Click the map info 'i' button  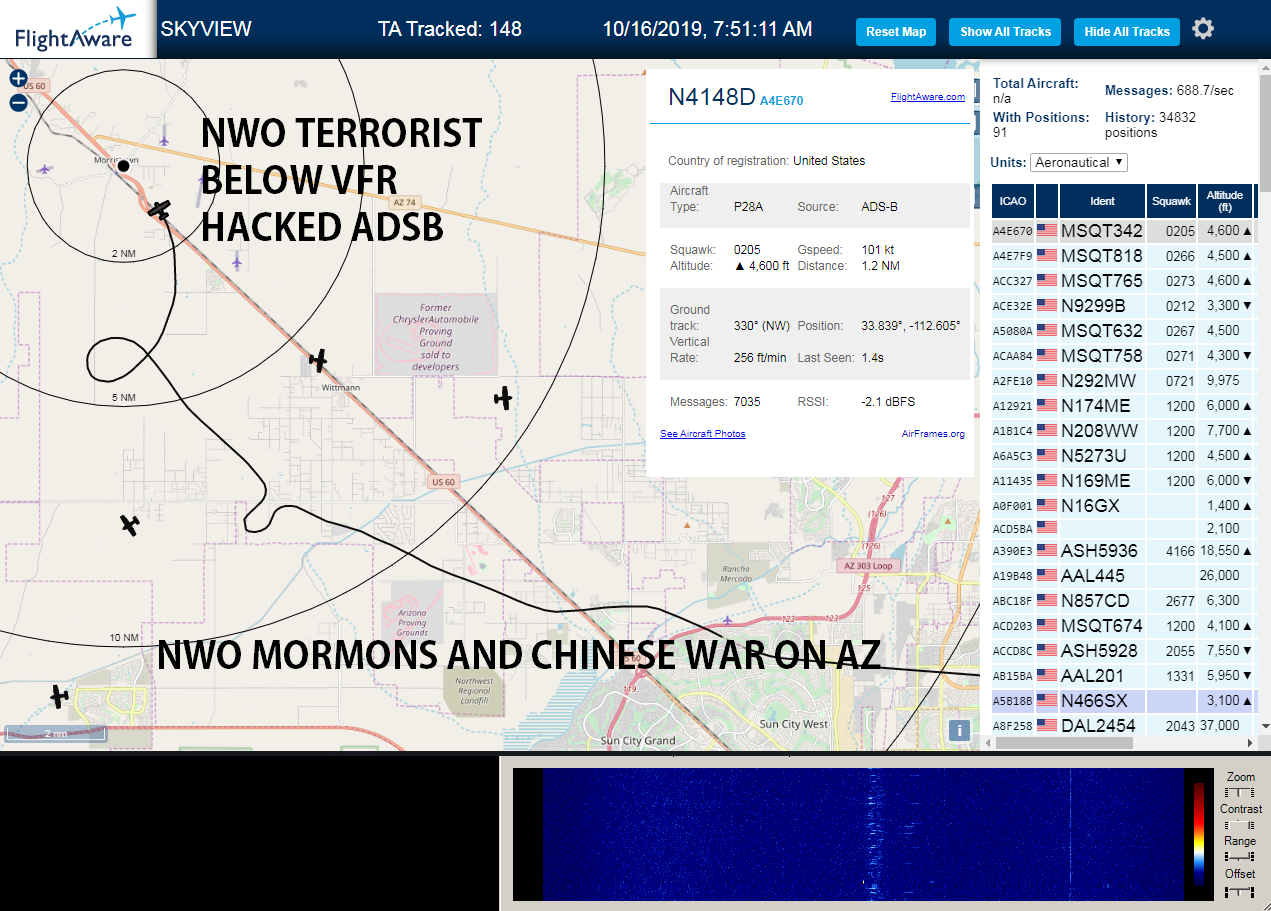point(959,730)
